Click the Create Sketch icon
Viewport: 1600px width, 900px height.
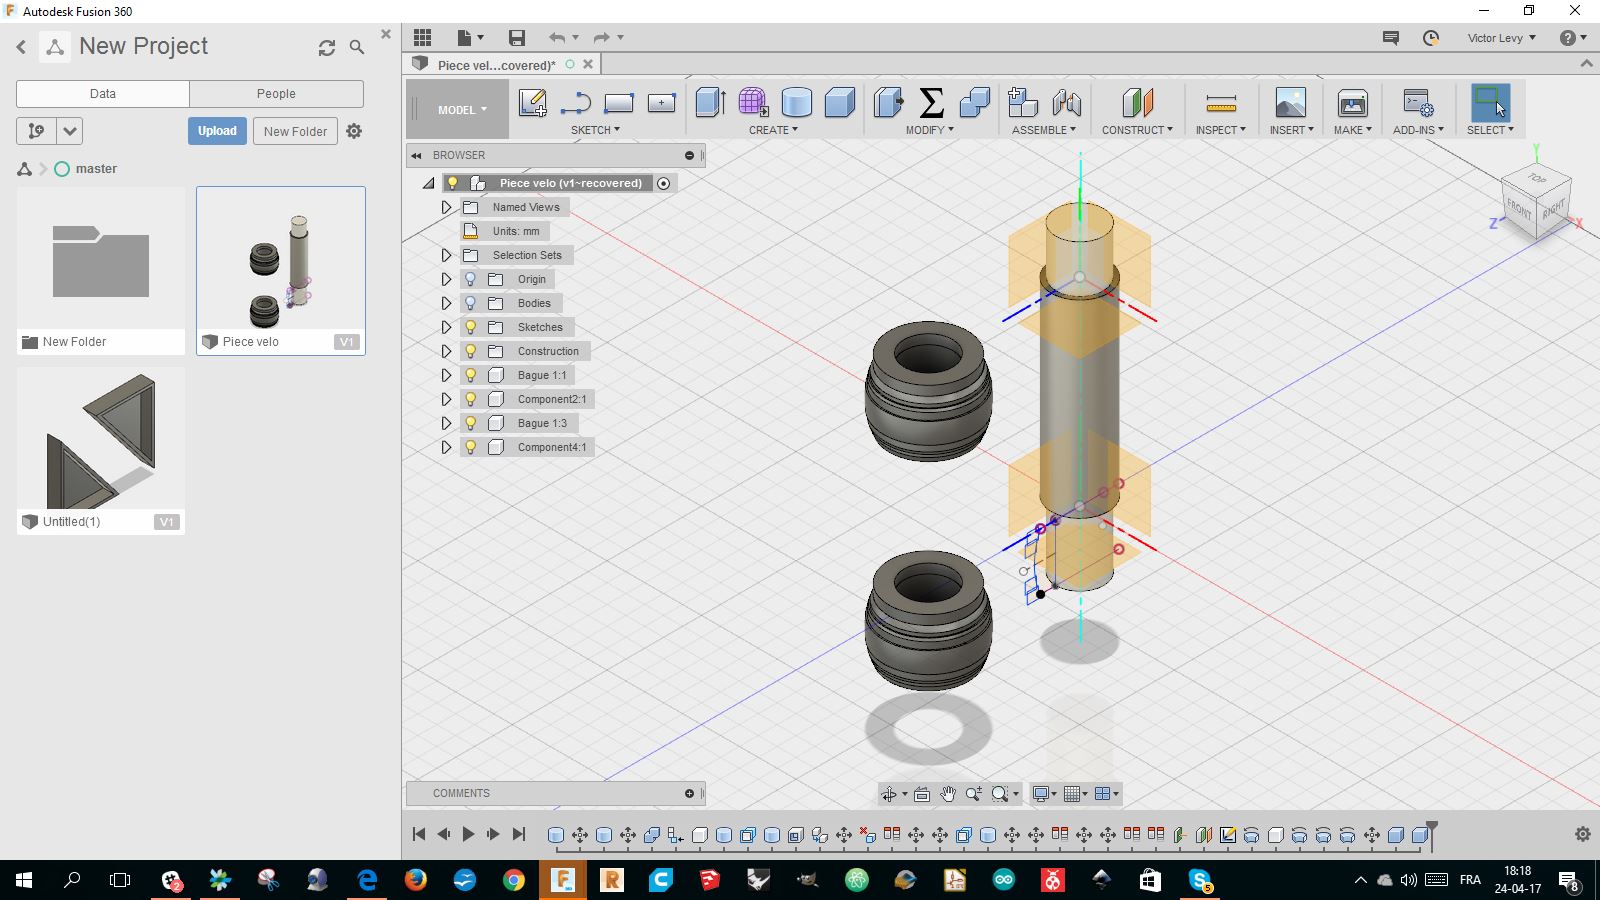coord(532,103)
